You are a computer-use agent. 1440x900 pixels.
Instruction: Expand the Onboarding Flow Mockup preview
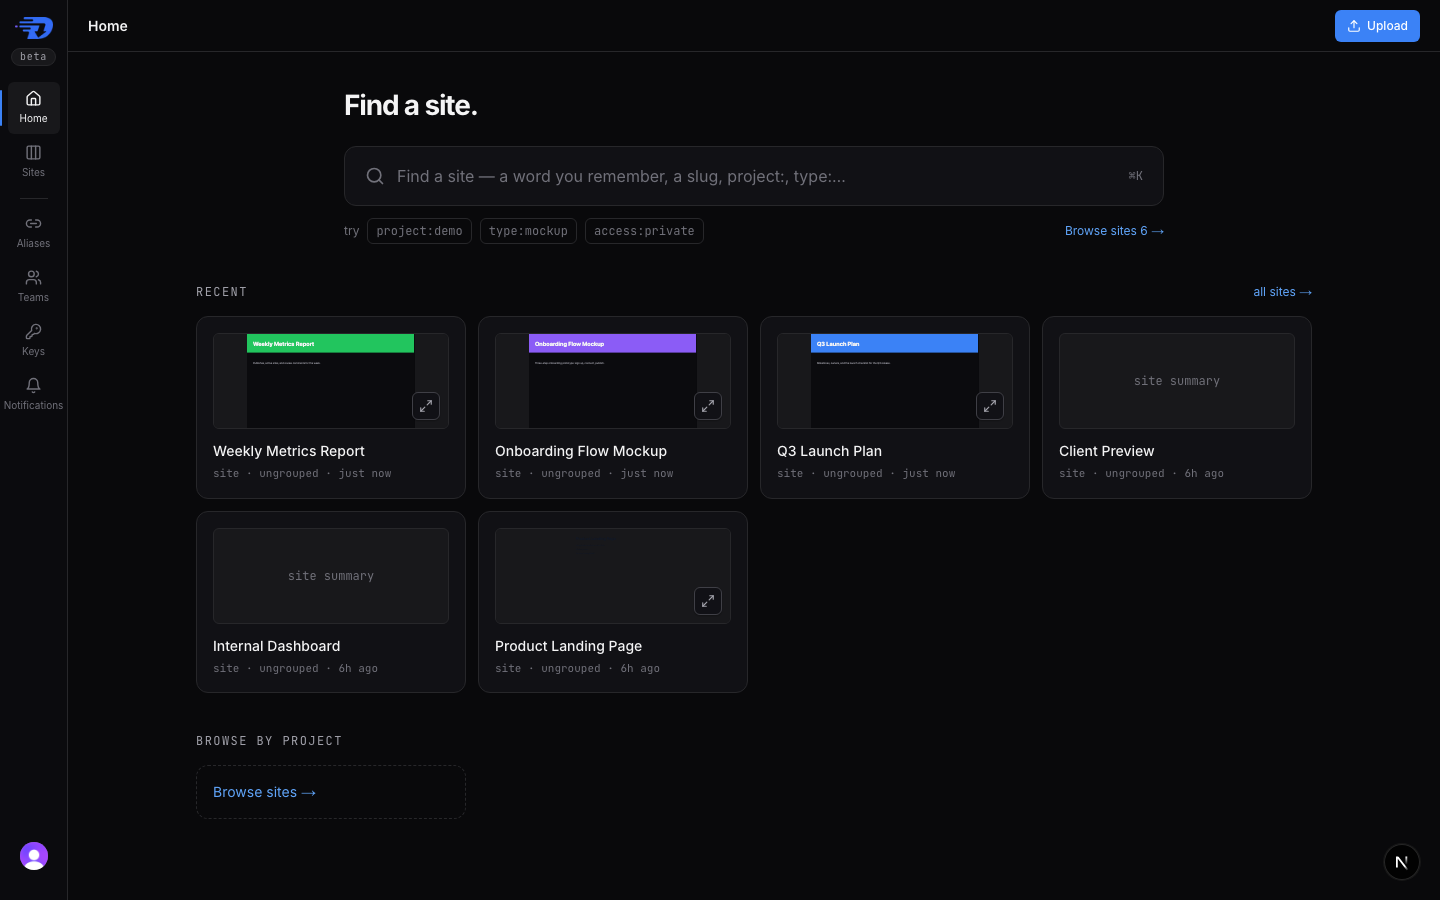point(708,406)
